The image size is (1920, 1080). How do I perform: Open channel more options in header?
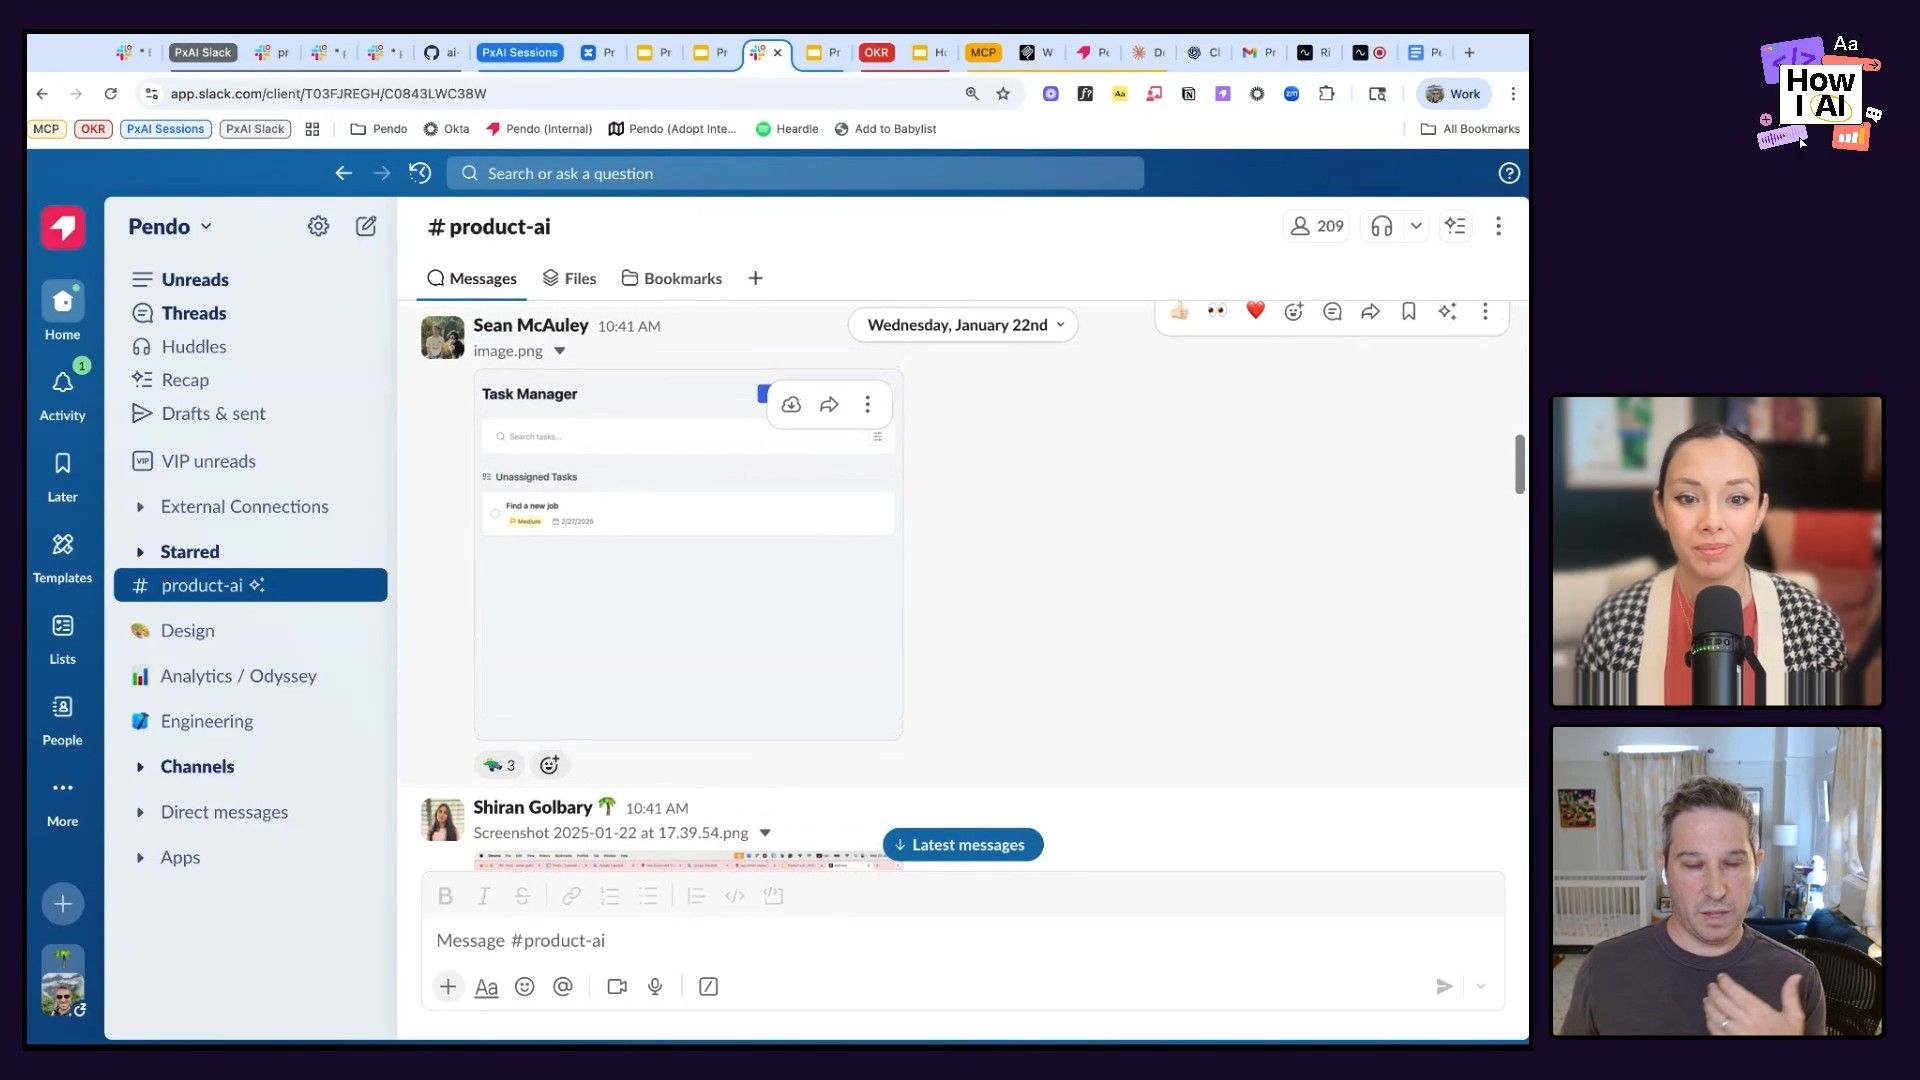click(x=1498, y=226)
